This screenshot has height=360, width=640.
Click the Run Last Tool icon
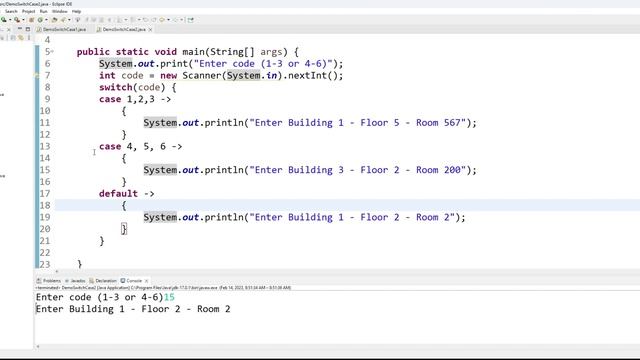17,20
